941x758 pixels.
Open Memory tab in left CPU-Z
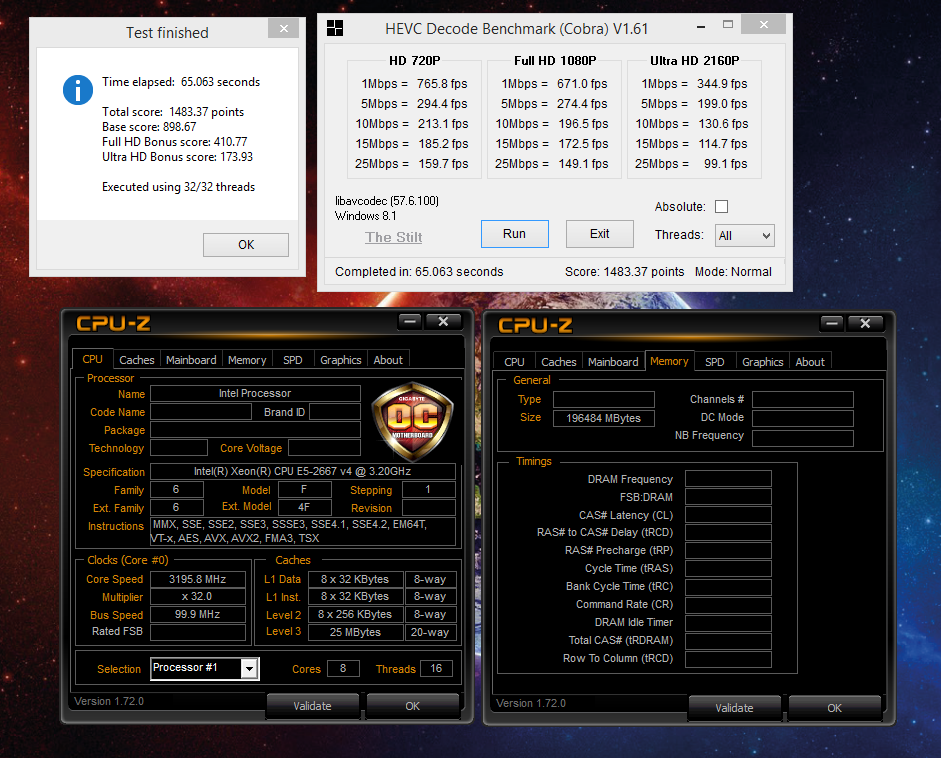[x=247, y=359]
